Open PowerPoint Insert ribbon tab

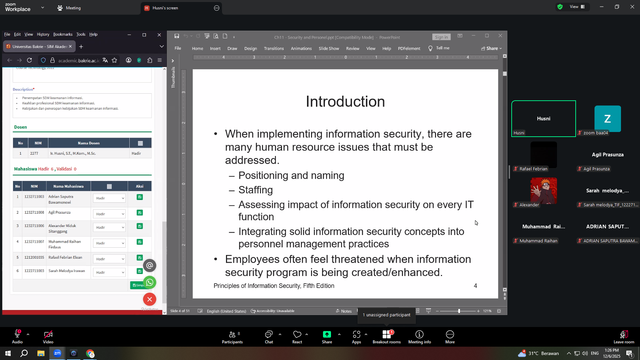pos(215,49)
